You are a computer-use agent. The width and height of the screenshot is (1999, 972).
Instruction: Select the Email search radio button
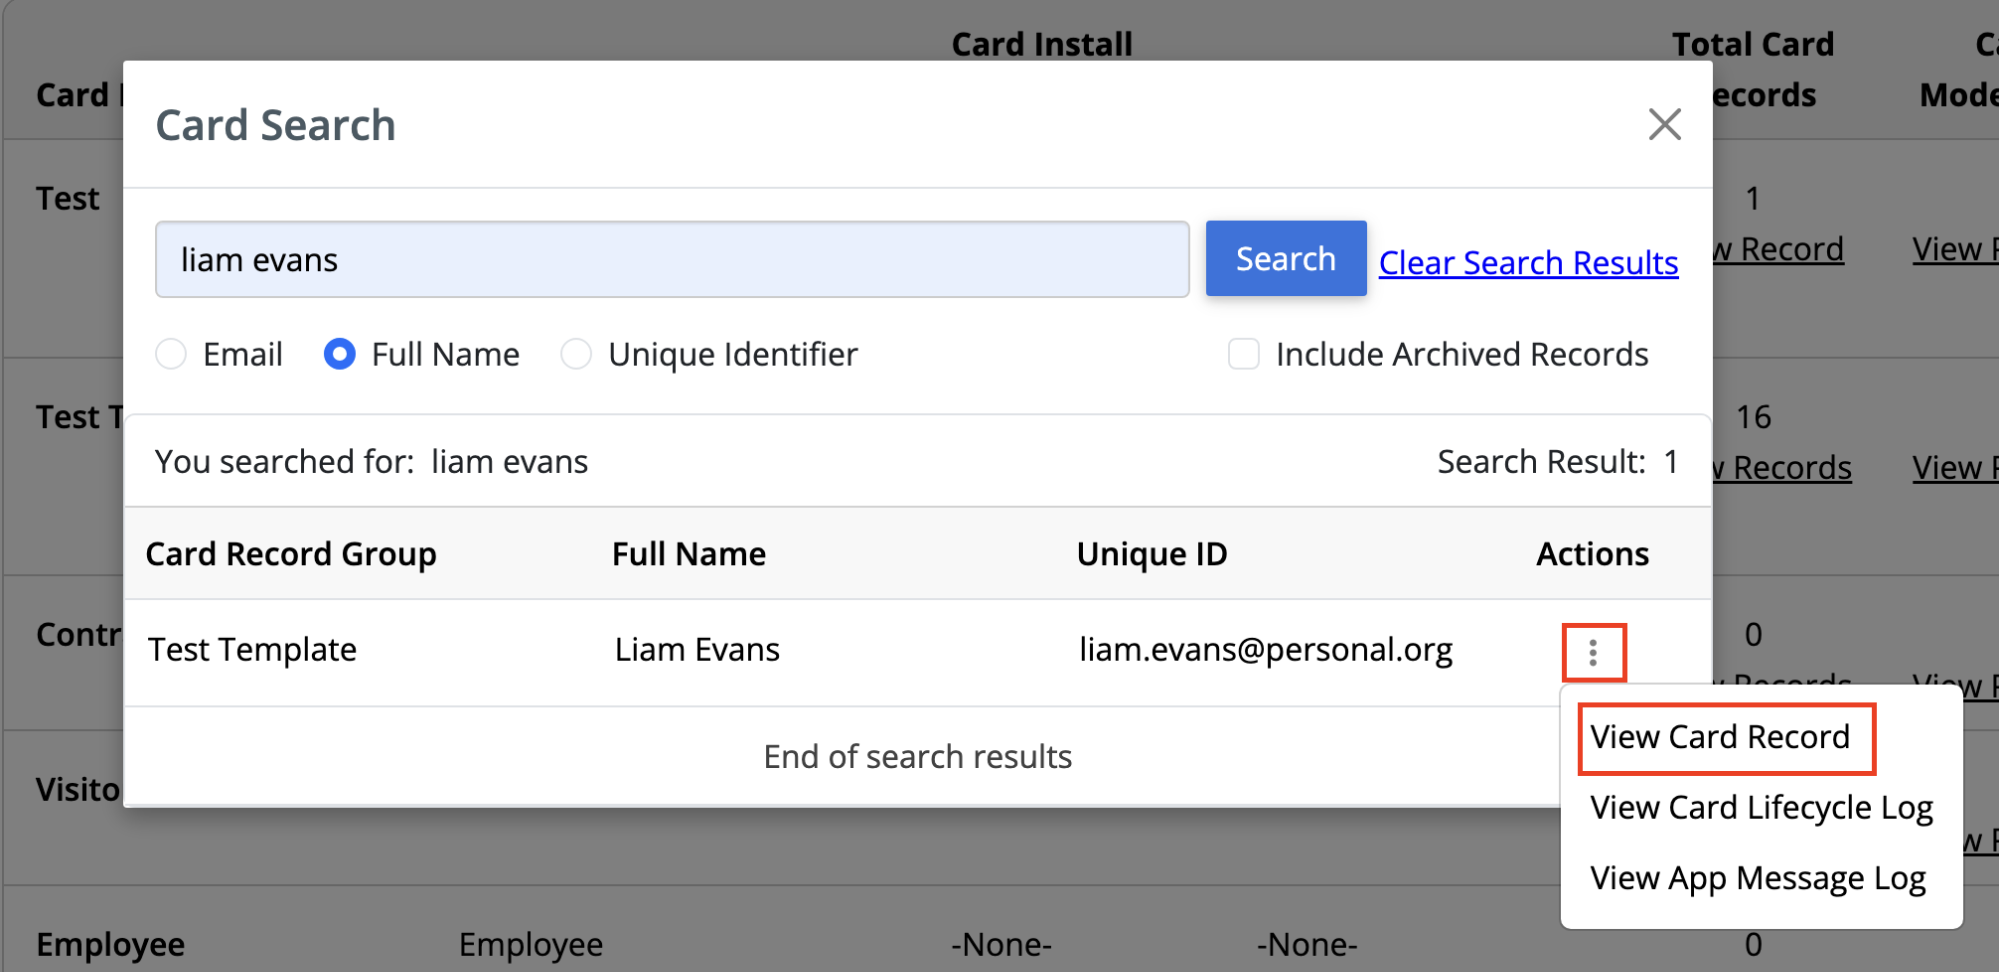click(171, 354)
